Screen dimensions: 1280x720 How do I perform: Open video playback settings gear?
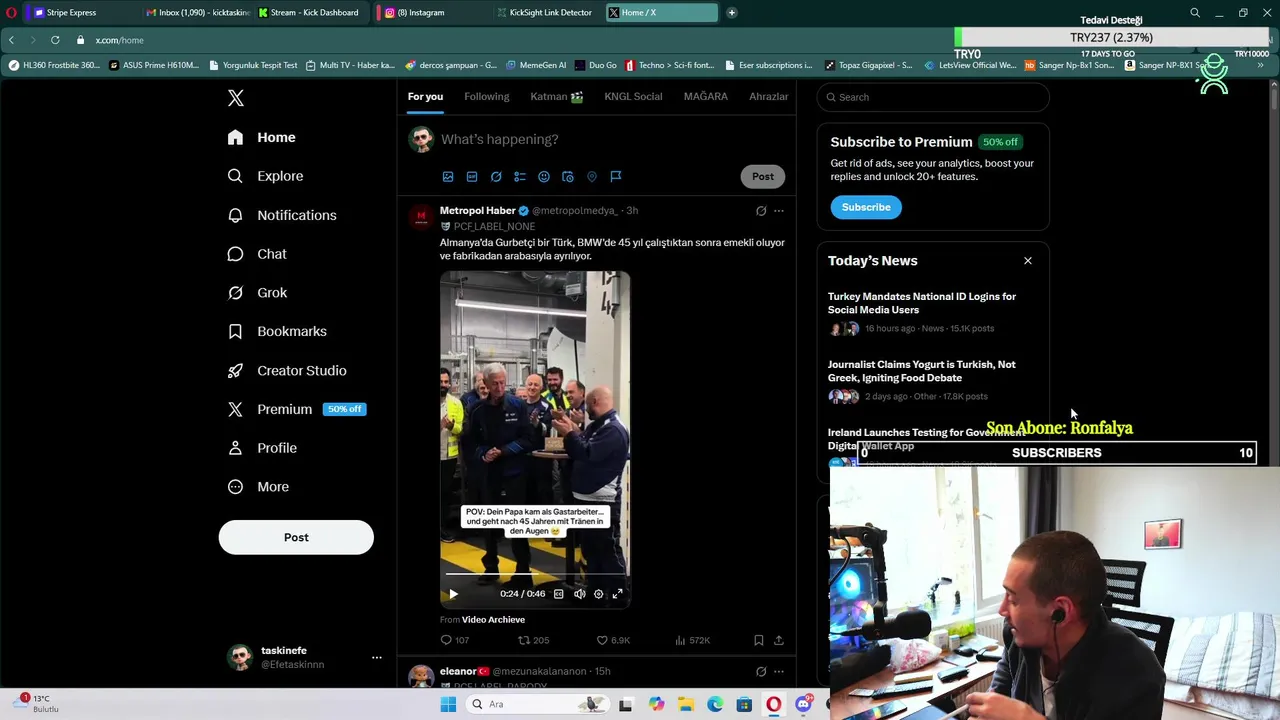[598, 594]
